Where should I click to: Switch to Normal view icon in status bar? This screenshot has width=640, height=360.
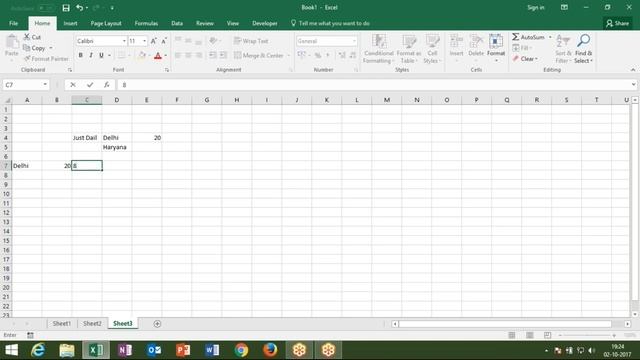click(x=511, y=335)
